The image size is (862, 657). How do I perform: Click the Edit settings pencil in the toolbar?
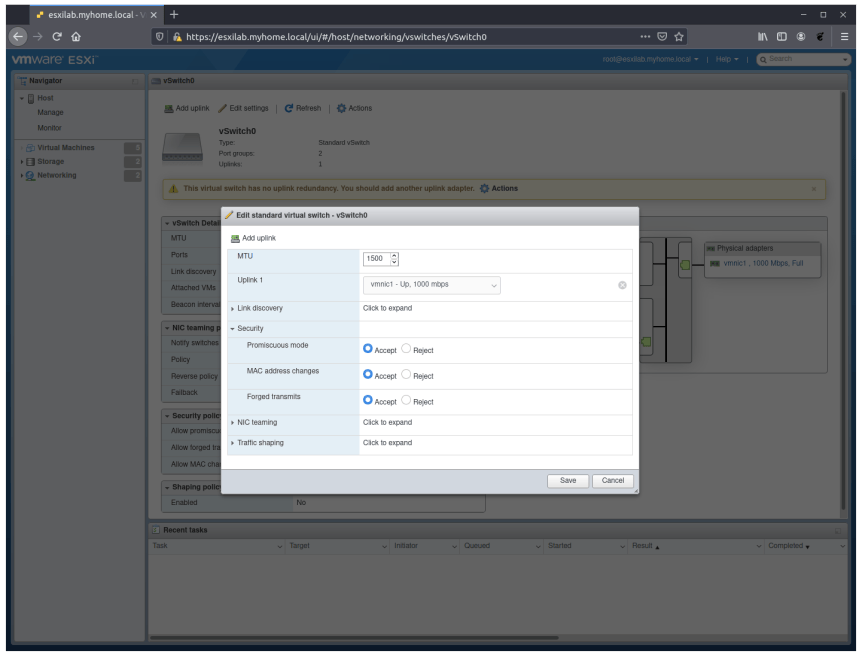[x=223, y=108]
